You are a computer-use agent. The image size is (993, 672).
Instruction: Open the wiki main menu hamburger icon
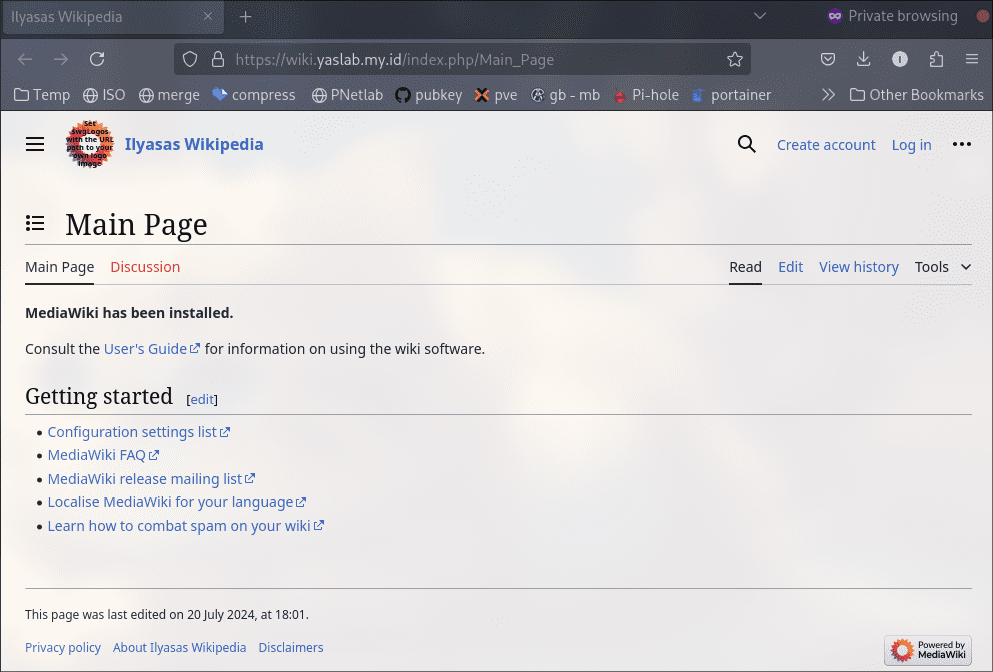[x=35, y=144]
